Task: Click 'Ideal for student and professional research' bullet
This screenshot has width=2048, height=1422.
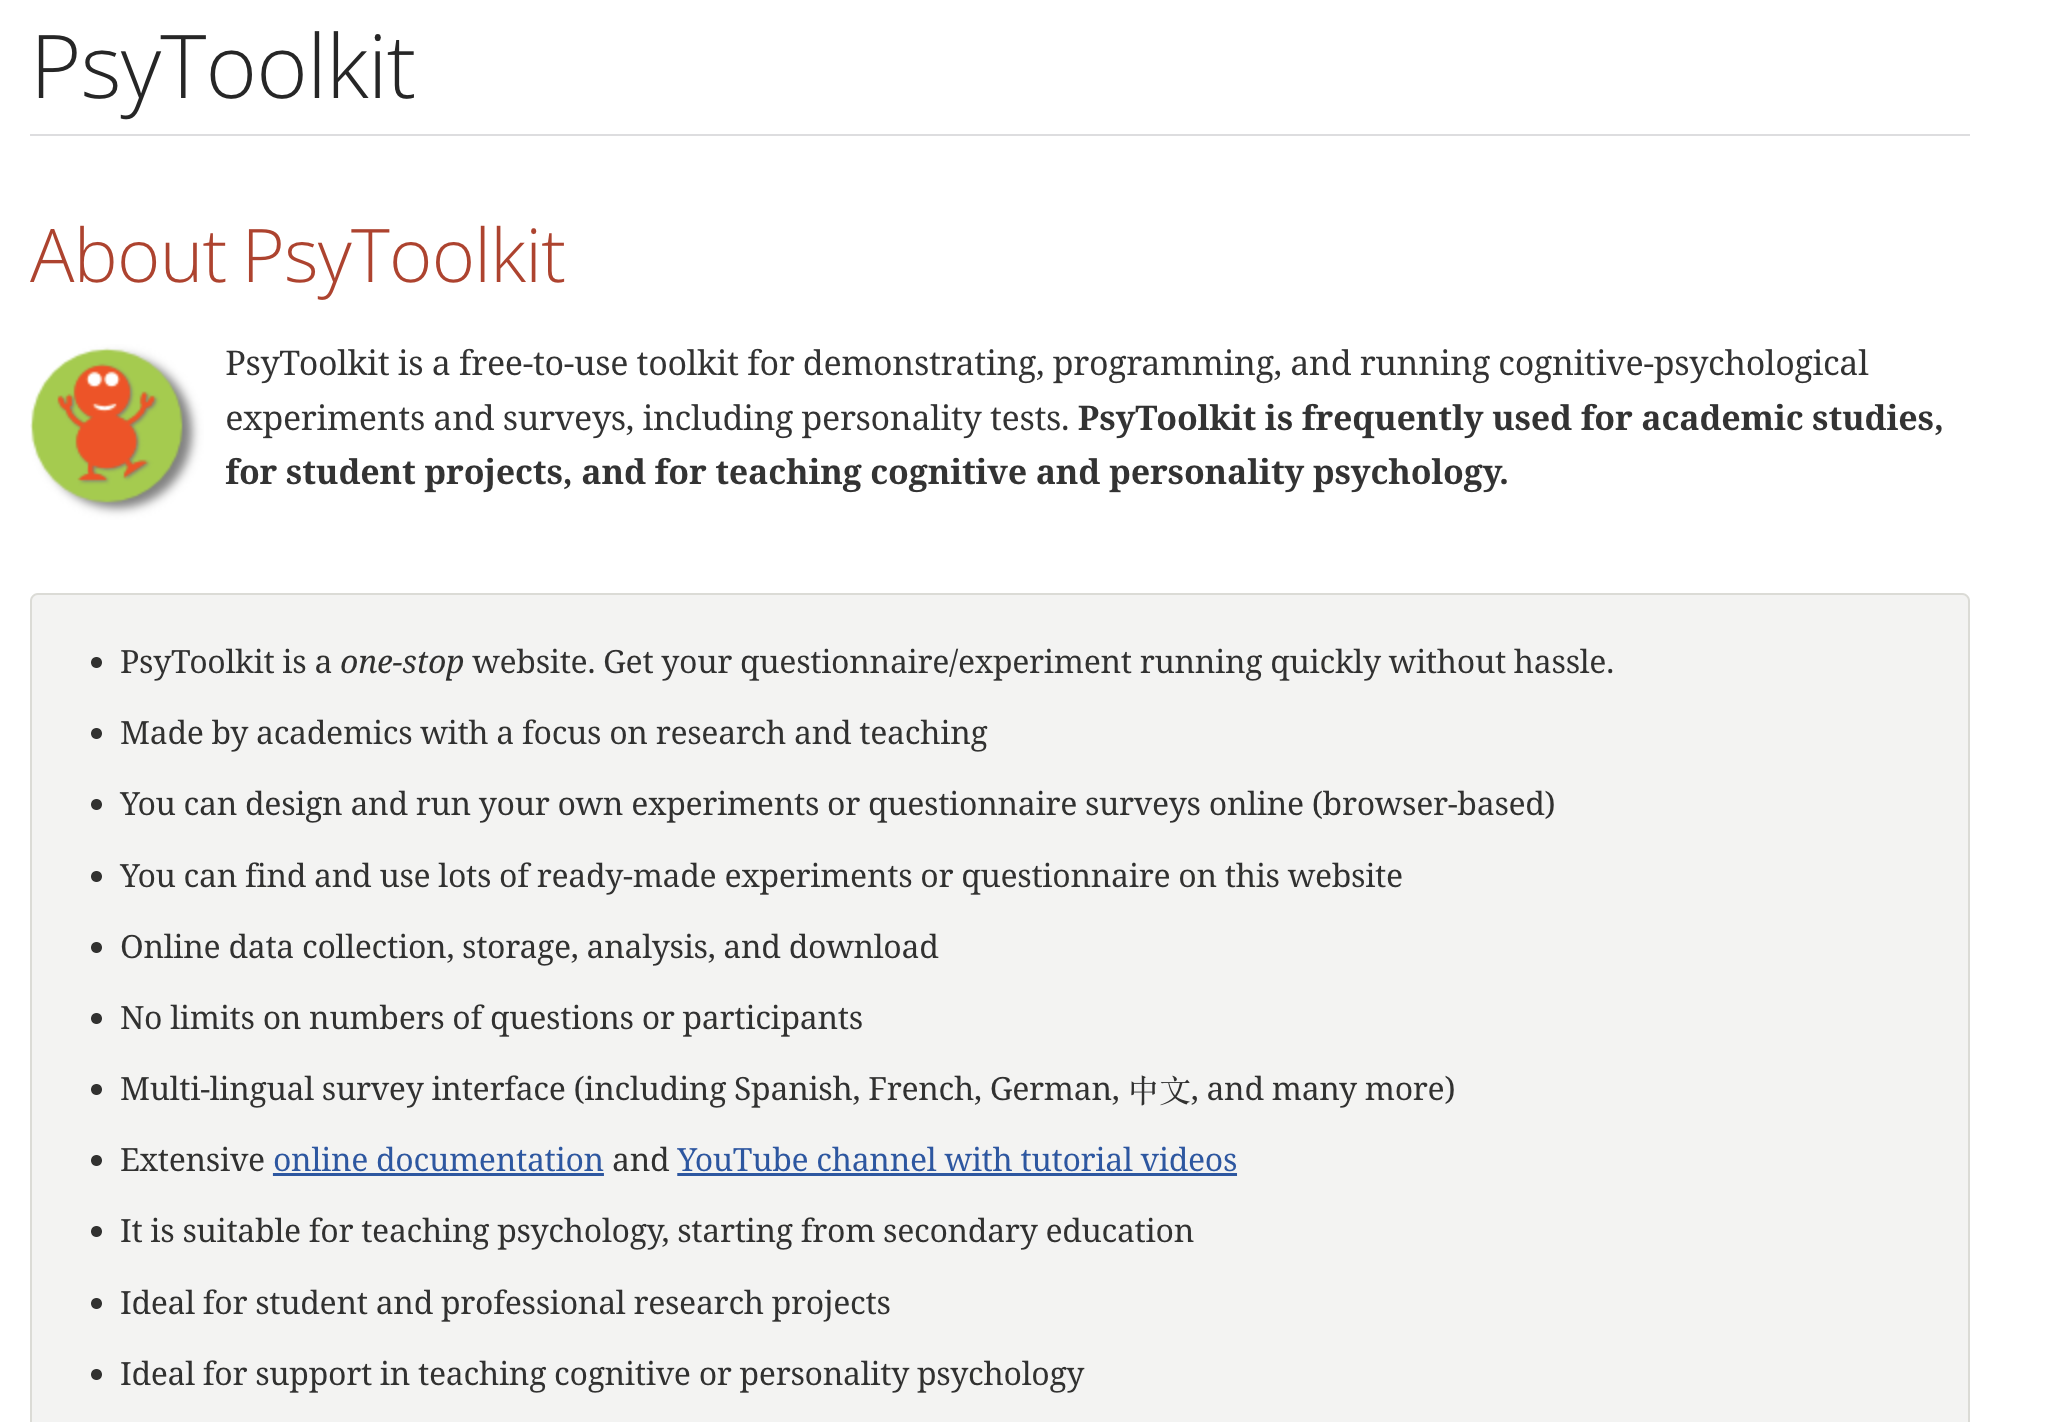Action: tap(505, 1303)
